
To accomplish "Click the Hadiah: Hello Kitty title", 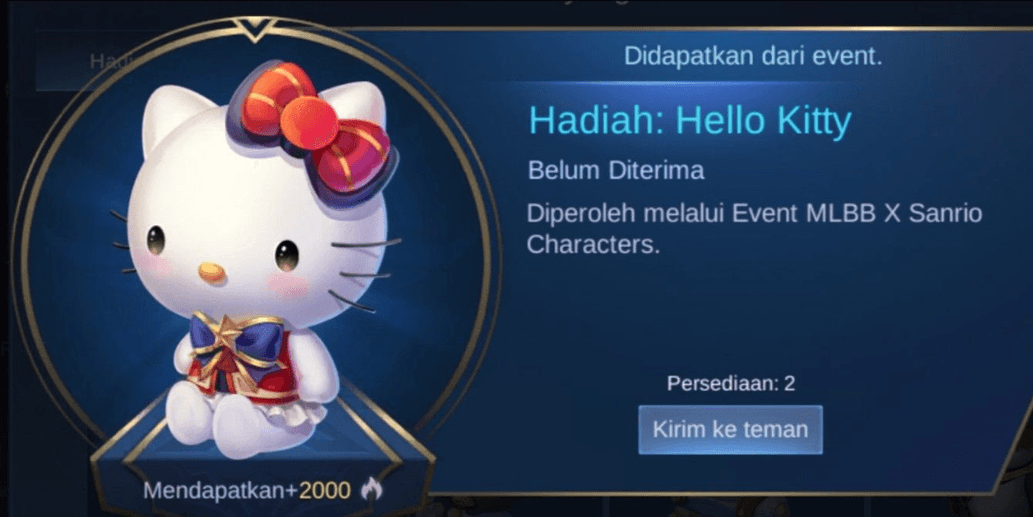I will (690, 121).
